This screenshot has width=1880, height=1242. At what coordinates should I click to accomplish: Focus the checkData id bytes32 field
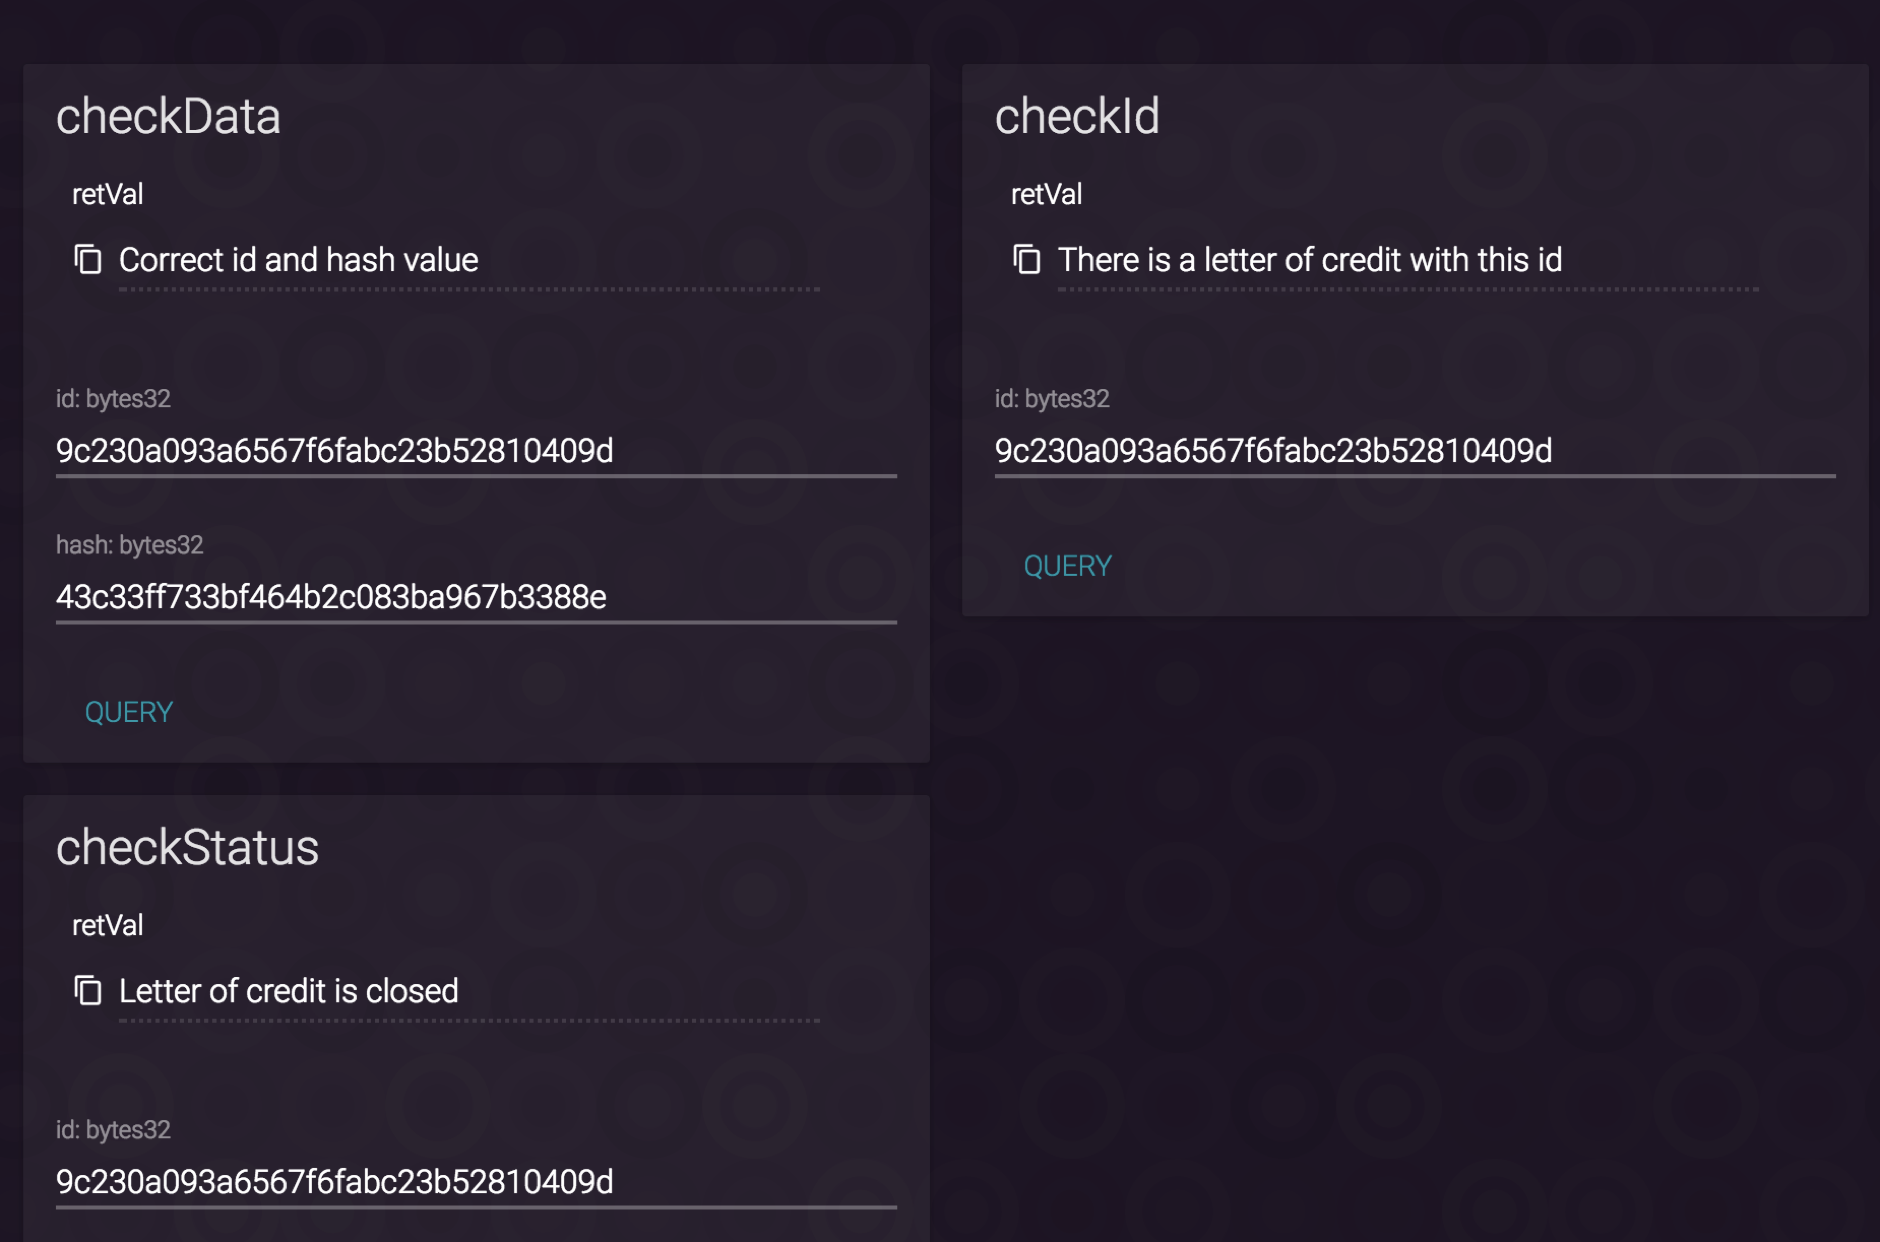click(475, 451)
